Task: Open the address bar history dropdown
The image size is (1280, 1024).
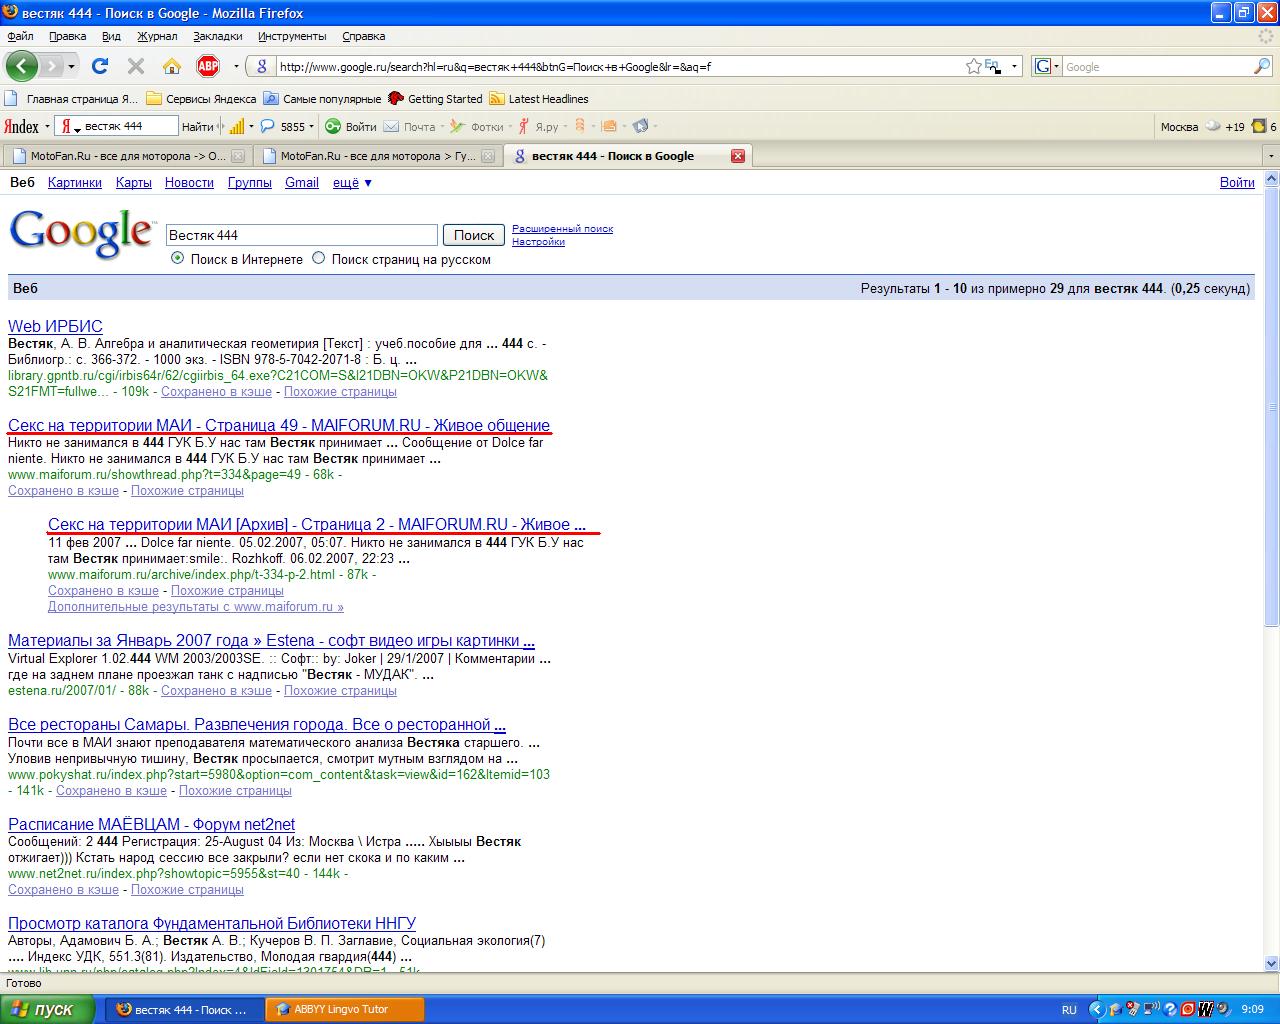Action: [1015, 66]
